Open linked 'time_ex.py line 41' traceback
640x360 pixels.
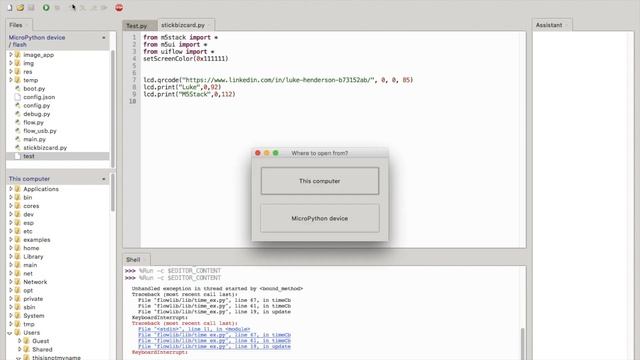click(214, 340)
